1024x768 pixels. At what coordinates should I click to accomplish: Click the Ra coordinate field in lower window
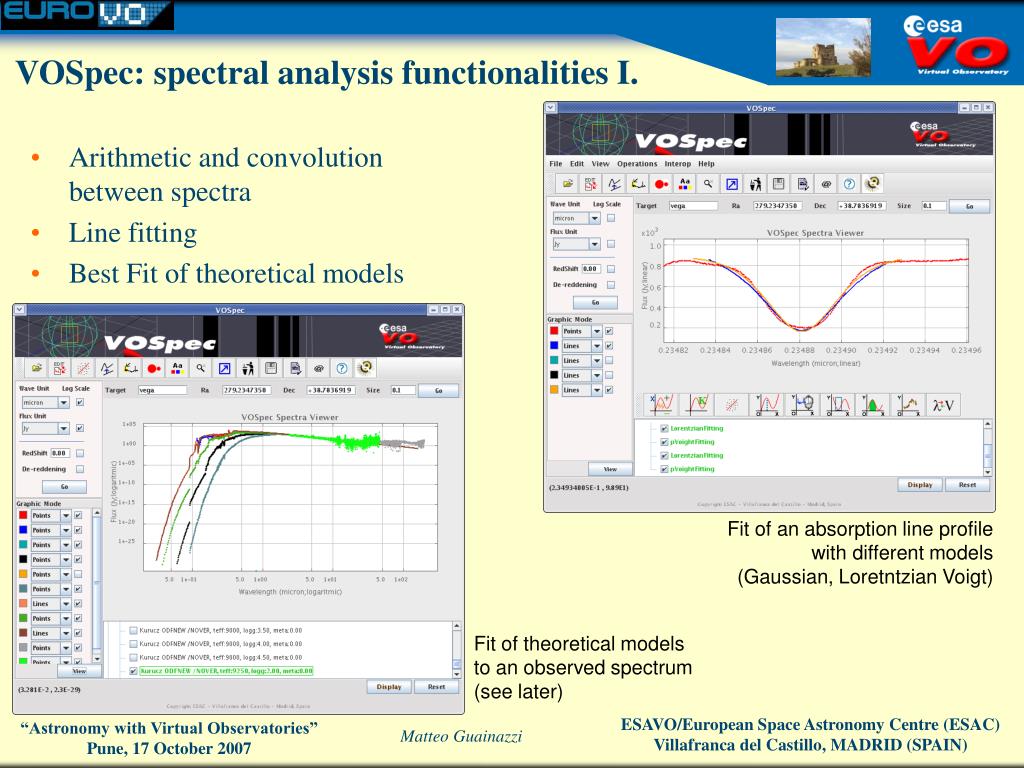pyautogui.click(x=246, y=390)
